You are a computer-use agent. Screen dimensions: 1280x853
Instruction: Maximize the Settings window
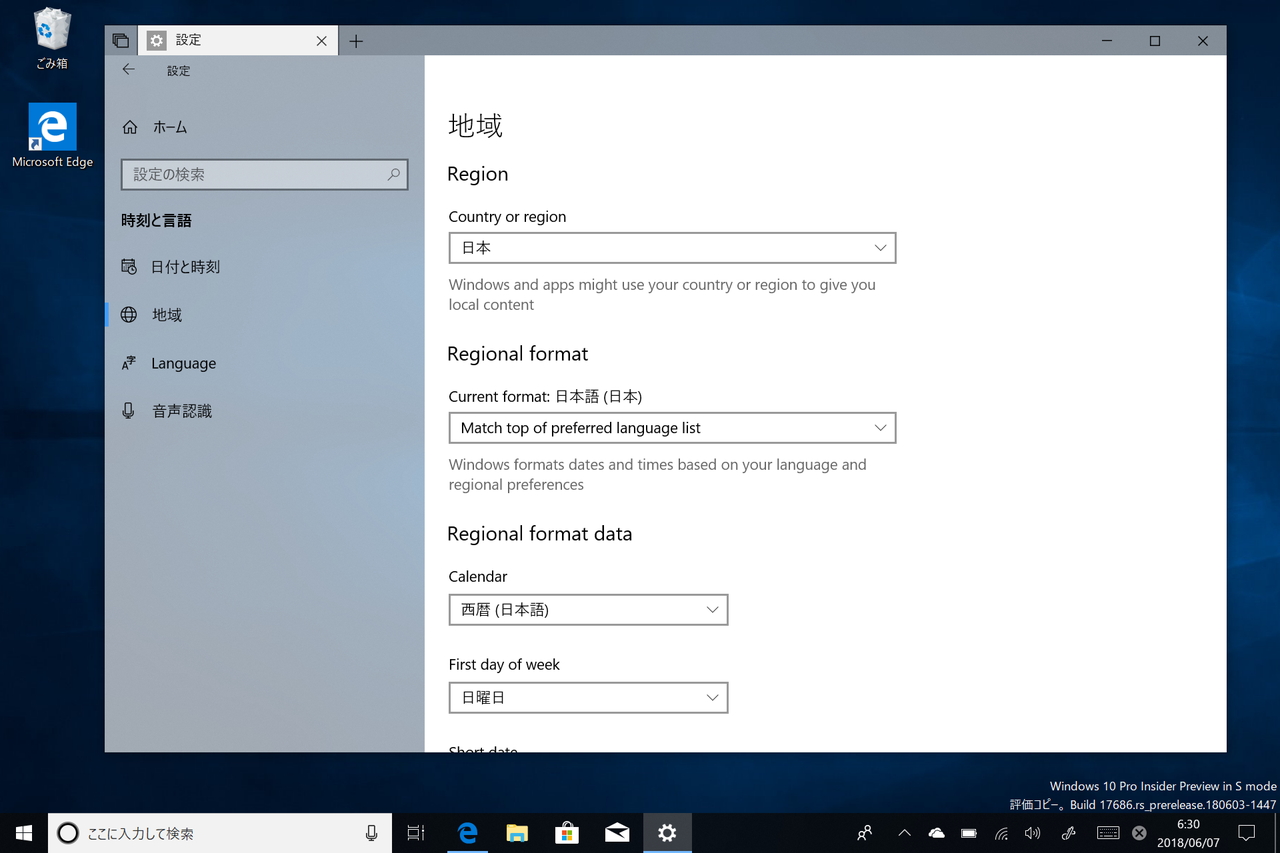click(x=1155, y=41)
